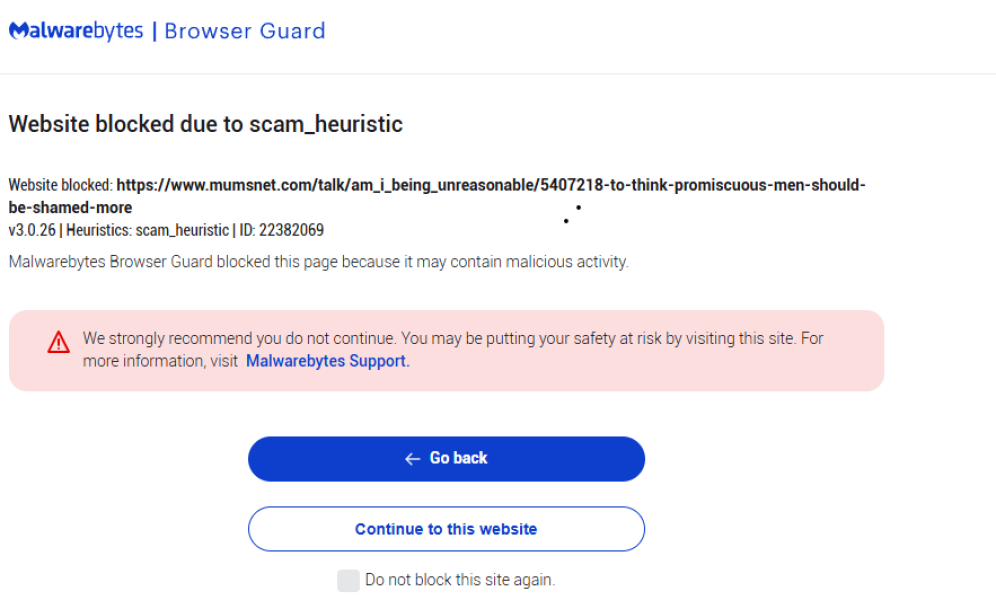
Task: Select the pink warning banner
Action: click(x=446, y=350)
